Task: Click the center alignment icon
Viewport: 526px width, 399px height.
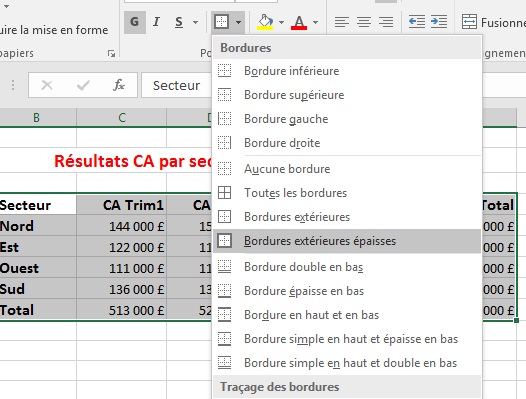Action: pos(364,22)
